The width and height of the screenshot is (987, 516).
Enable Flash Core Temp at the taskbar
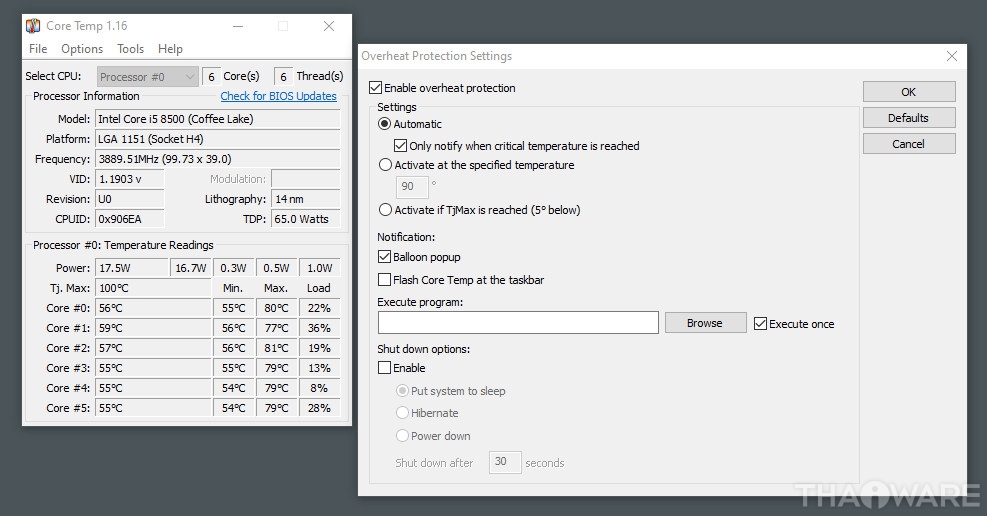click(x=385, y=280)
